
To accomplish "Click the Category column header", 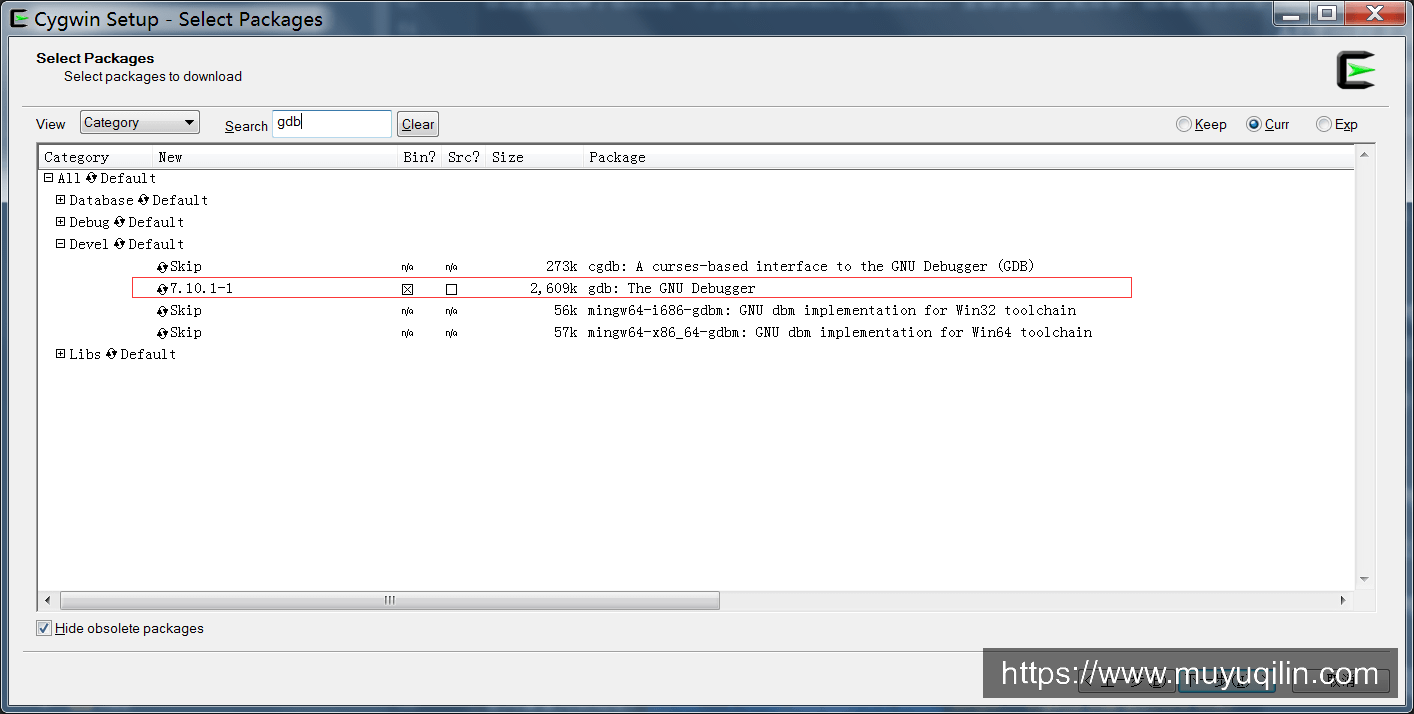I will tap(96, 157).
